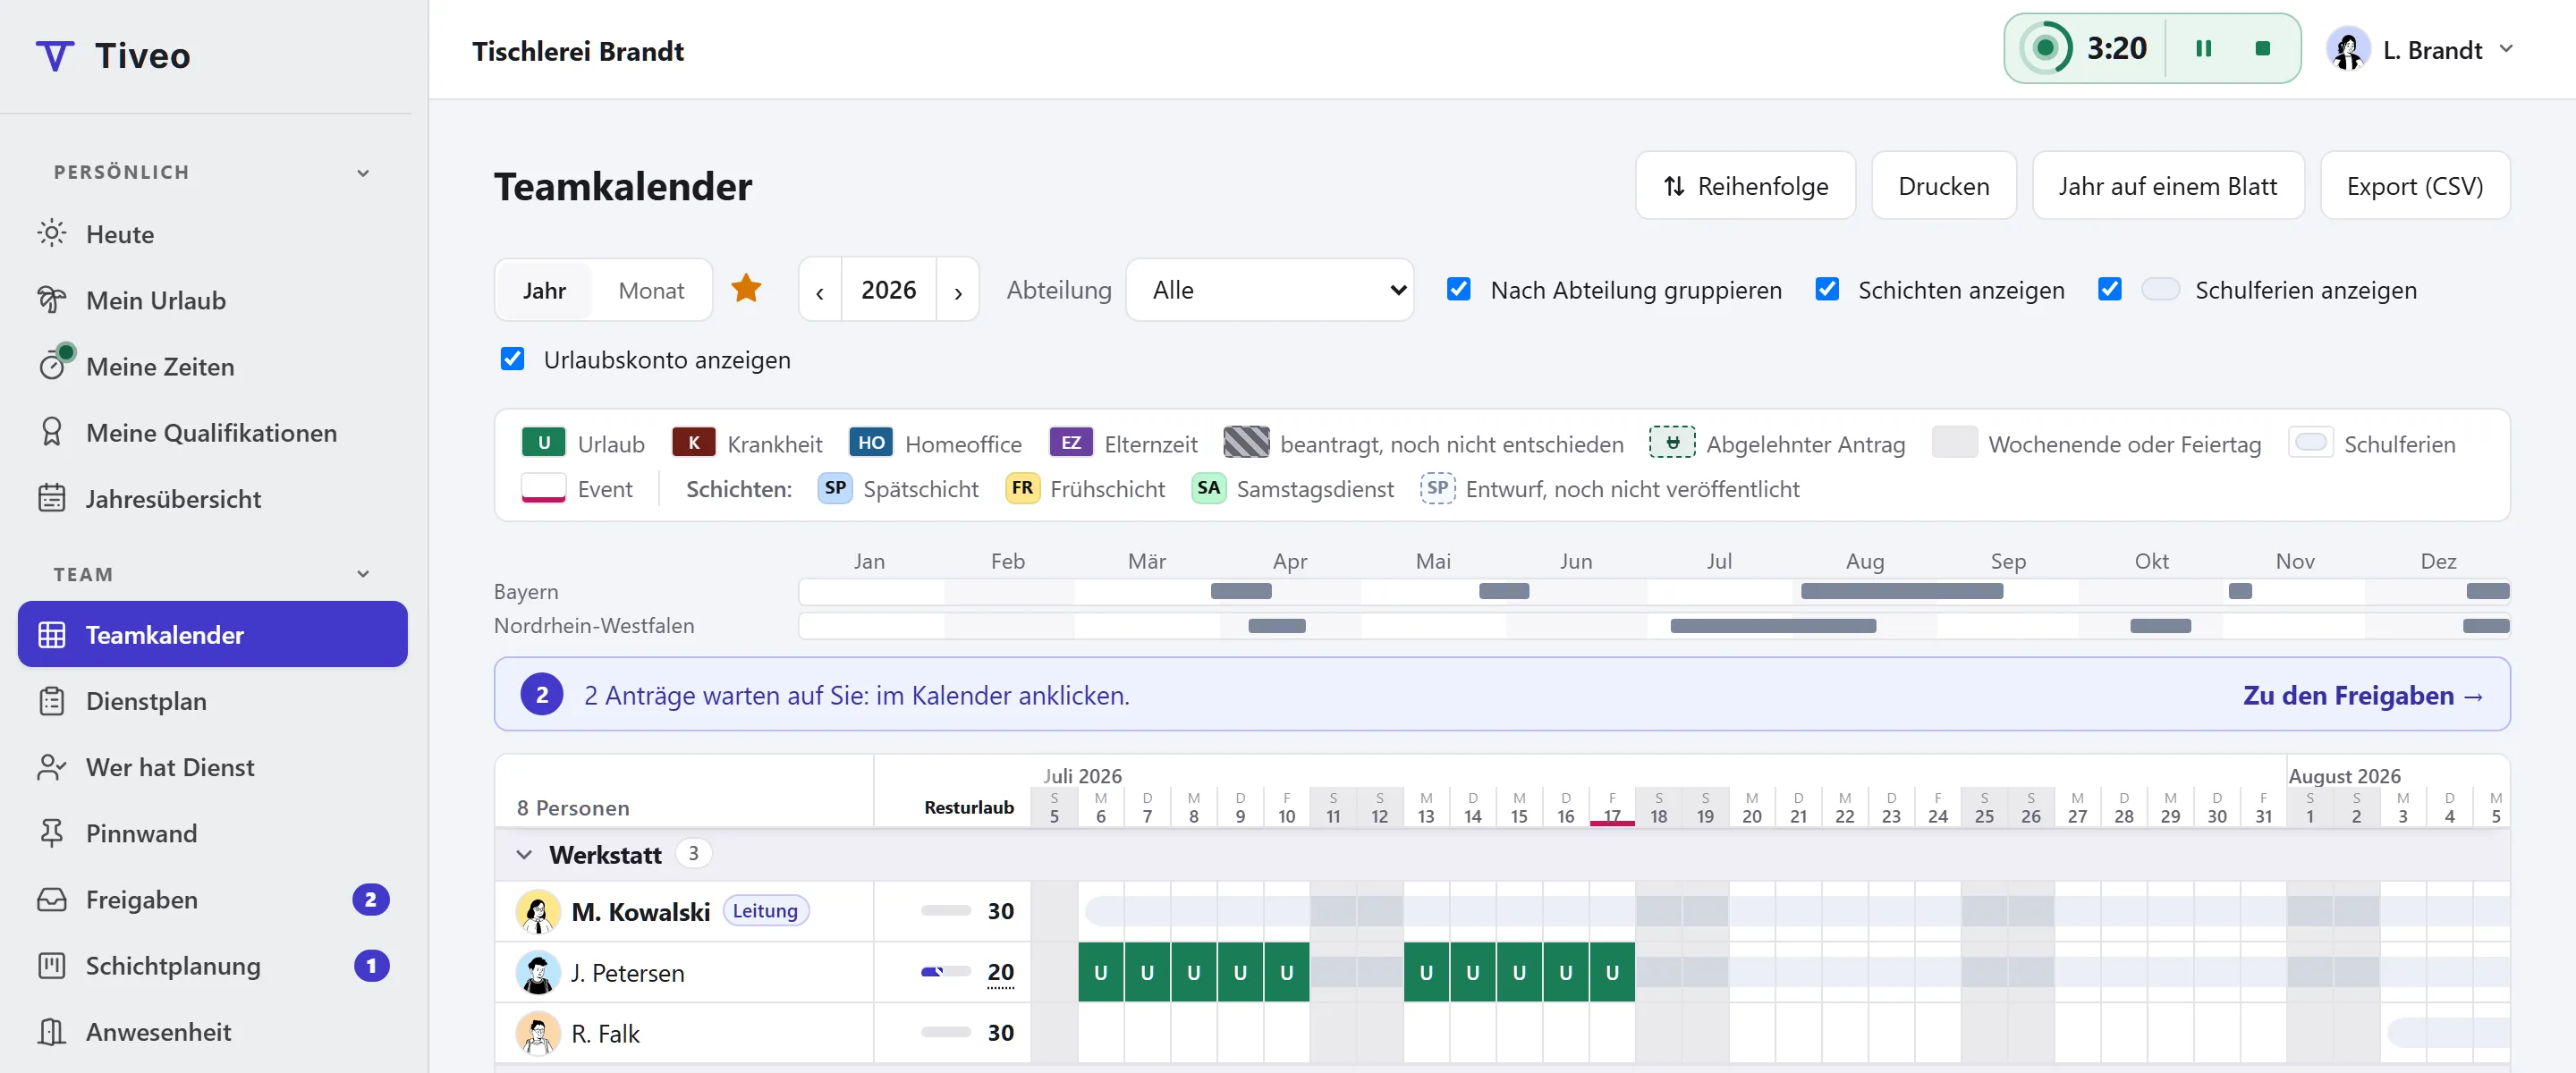Open Anwesenheit door icon
This screenshot has width=2576, height=1073.
52,1031
